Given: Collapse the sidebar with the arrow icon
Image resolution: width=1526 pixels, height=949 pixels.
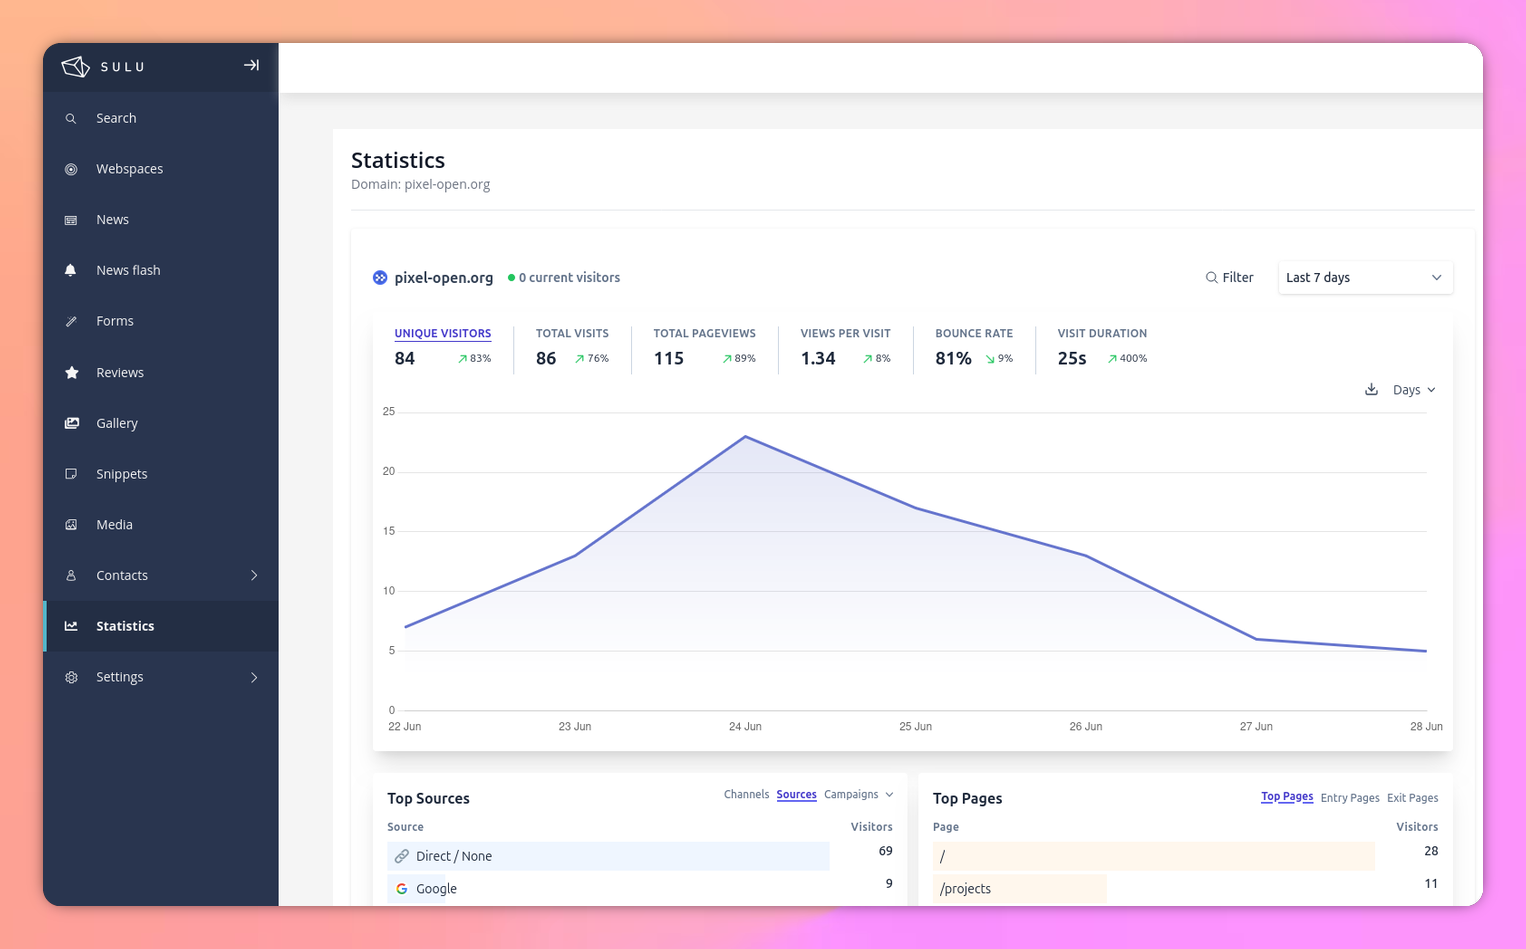Looking at the screenshot, I should 251,65.
